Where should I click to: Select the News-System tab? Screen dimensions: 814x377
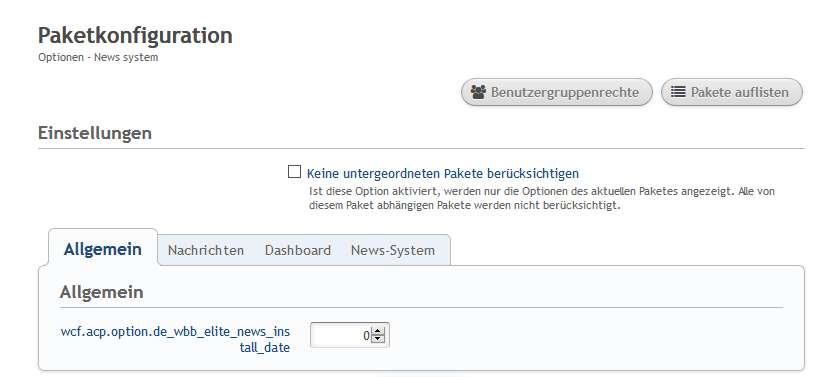tap(393, 250)
